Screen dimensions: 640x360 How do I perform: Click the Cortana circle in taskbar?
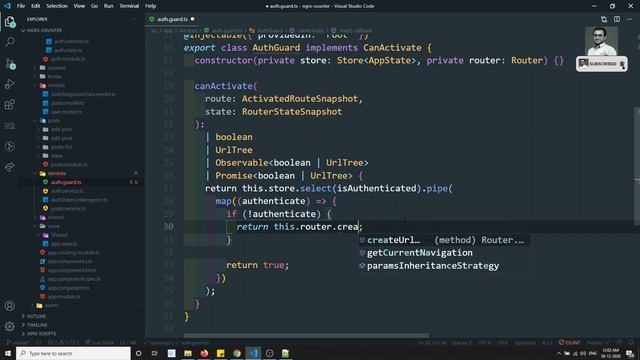[x=138, y=353]
